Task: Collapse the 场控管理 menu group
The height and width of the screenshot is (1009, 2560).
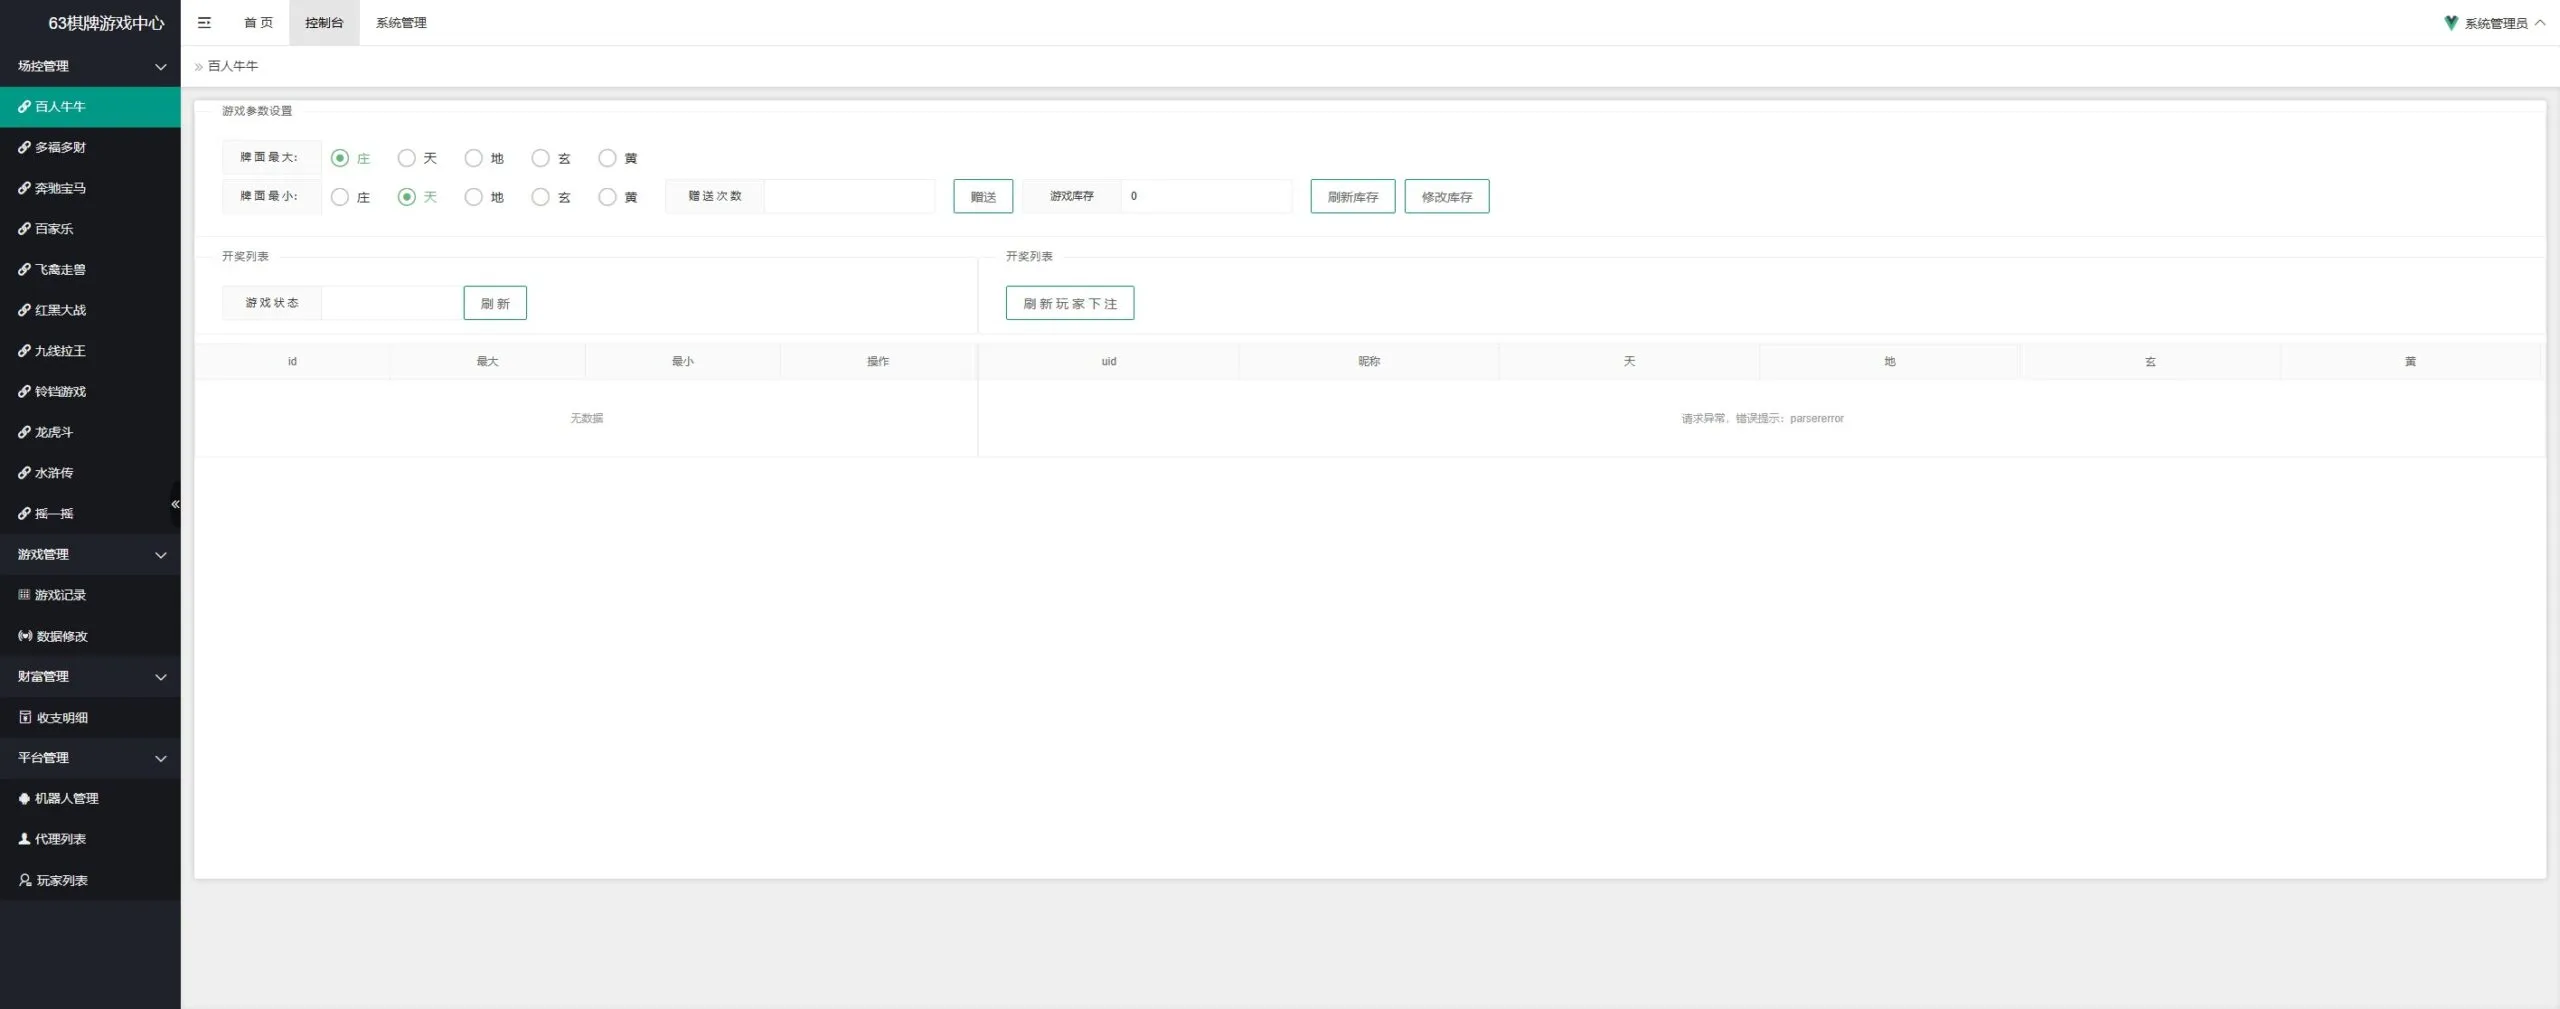Action: pyautogui.click(x=90, y=66)
